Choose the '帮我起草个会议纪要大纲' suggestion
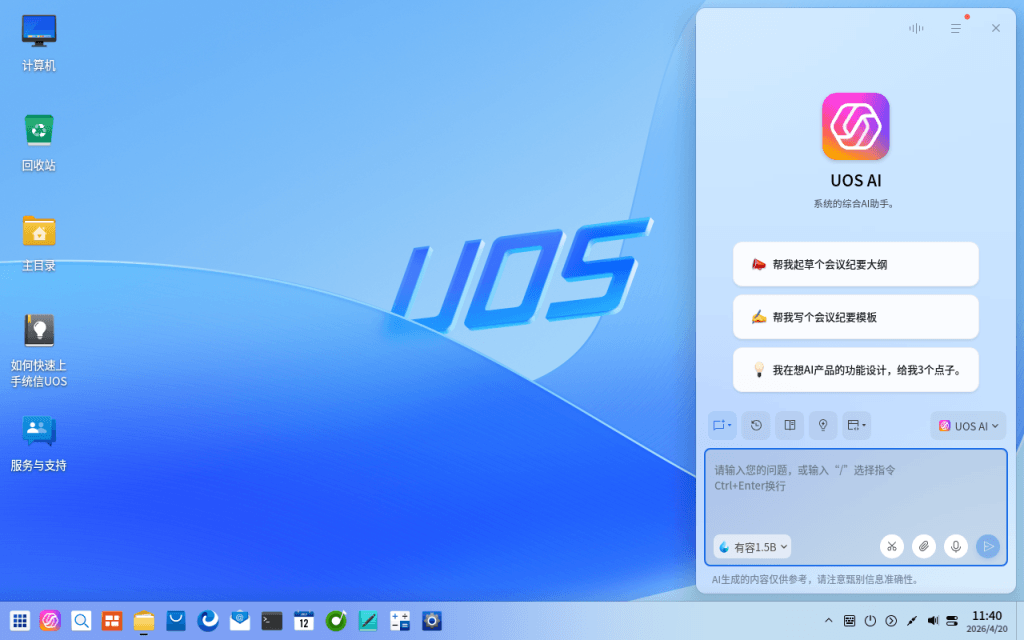1024x640 pixels. coord(856,264)
